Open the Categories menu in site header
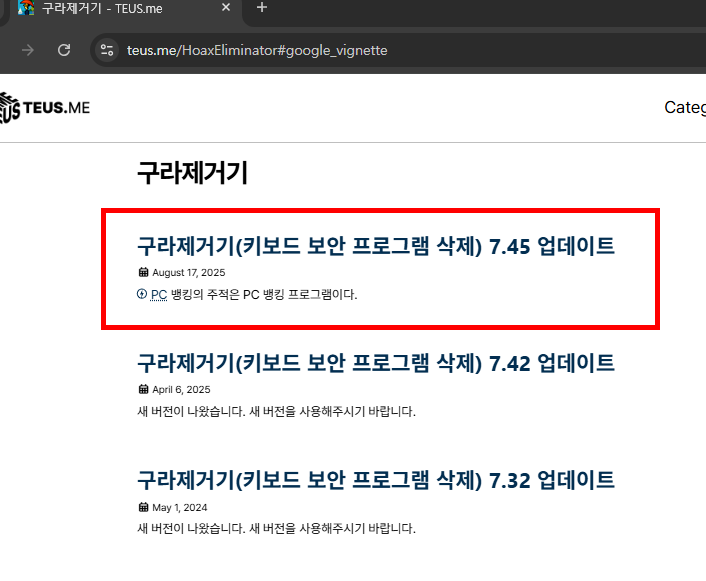Image resolution: width=706 pixels, height=581 pixels. tap(685, 108)
